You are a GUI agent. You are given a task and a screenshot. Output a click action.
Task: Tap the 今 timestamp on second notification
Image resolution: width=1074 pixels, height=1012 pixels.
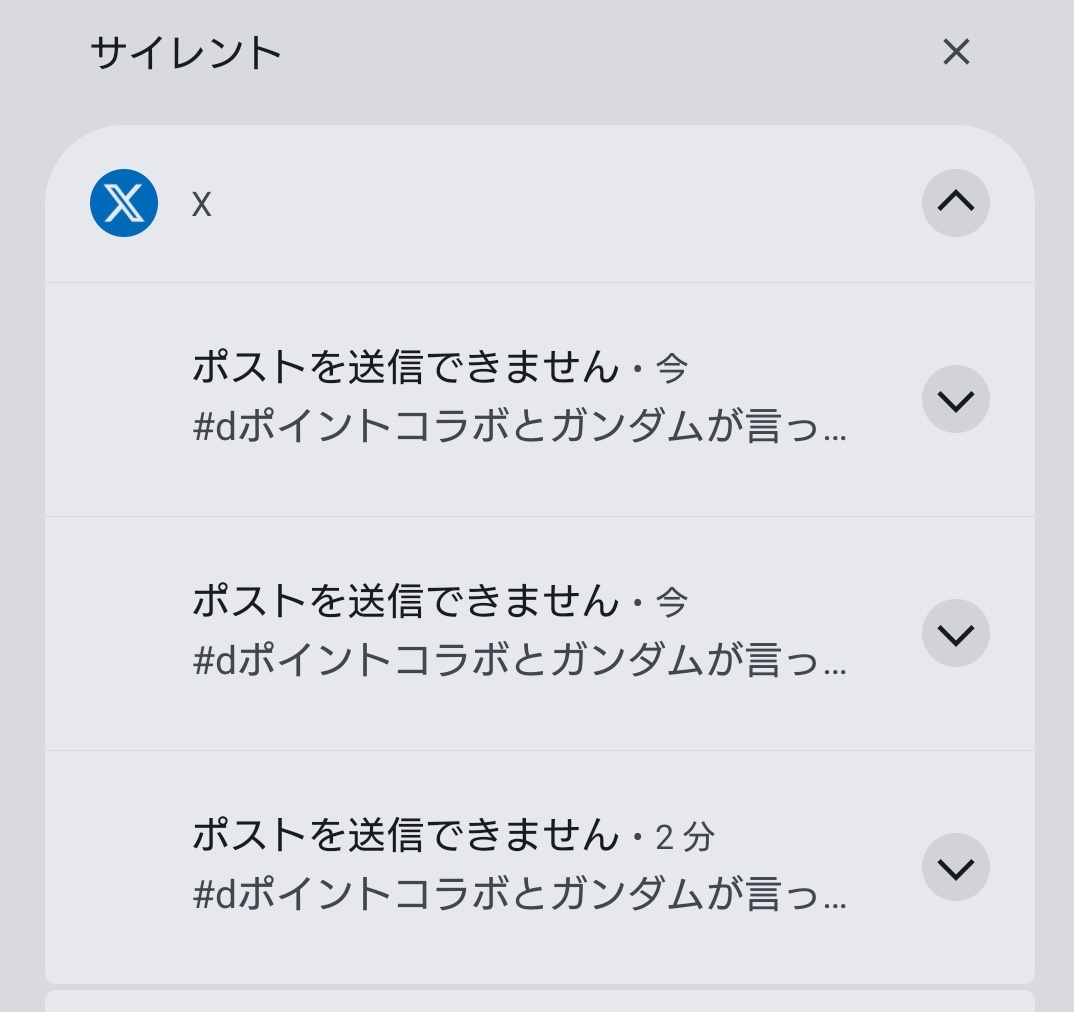pos(672,602)
